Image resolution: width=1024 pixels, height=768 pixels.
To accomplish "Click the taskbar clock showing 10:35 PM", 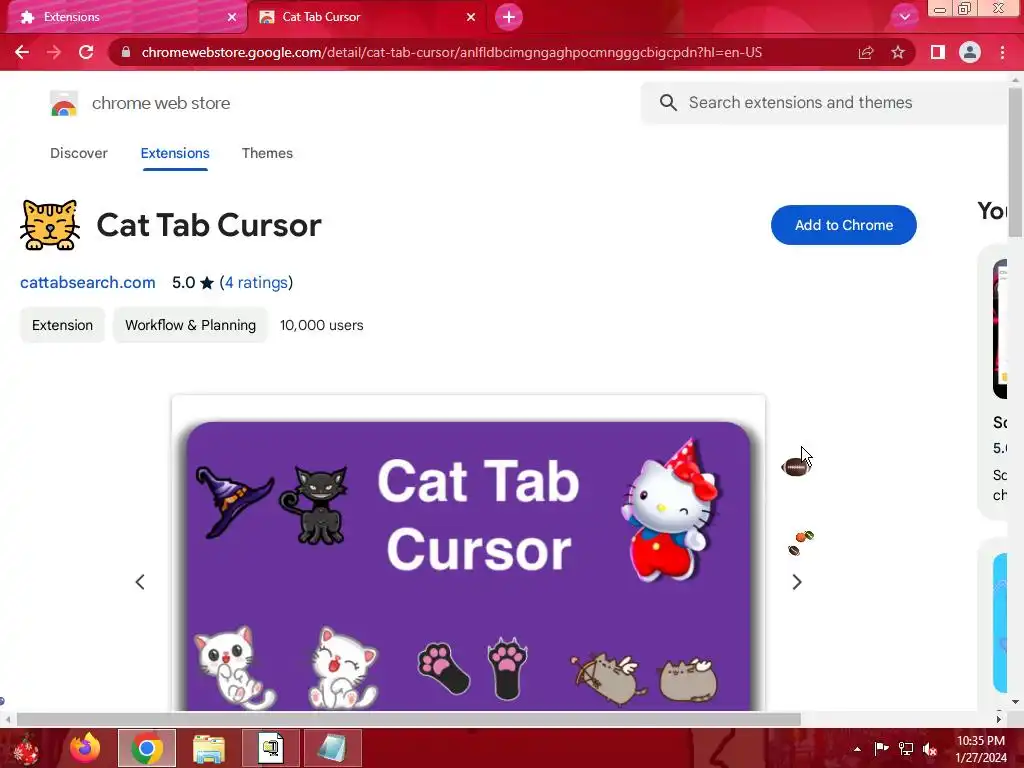I will pos(981,749).
